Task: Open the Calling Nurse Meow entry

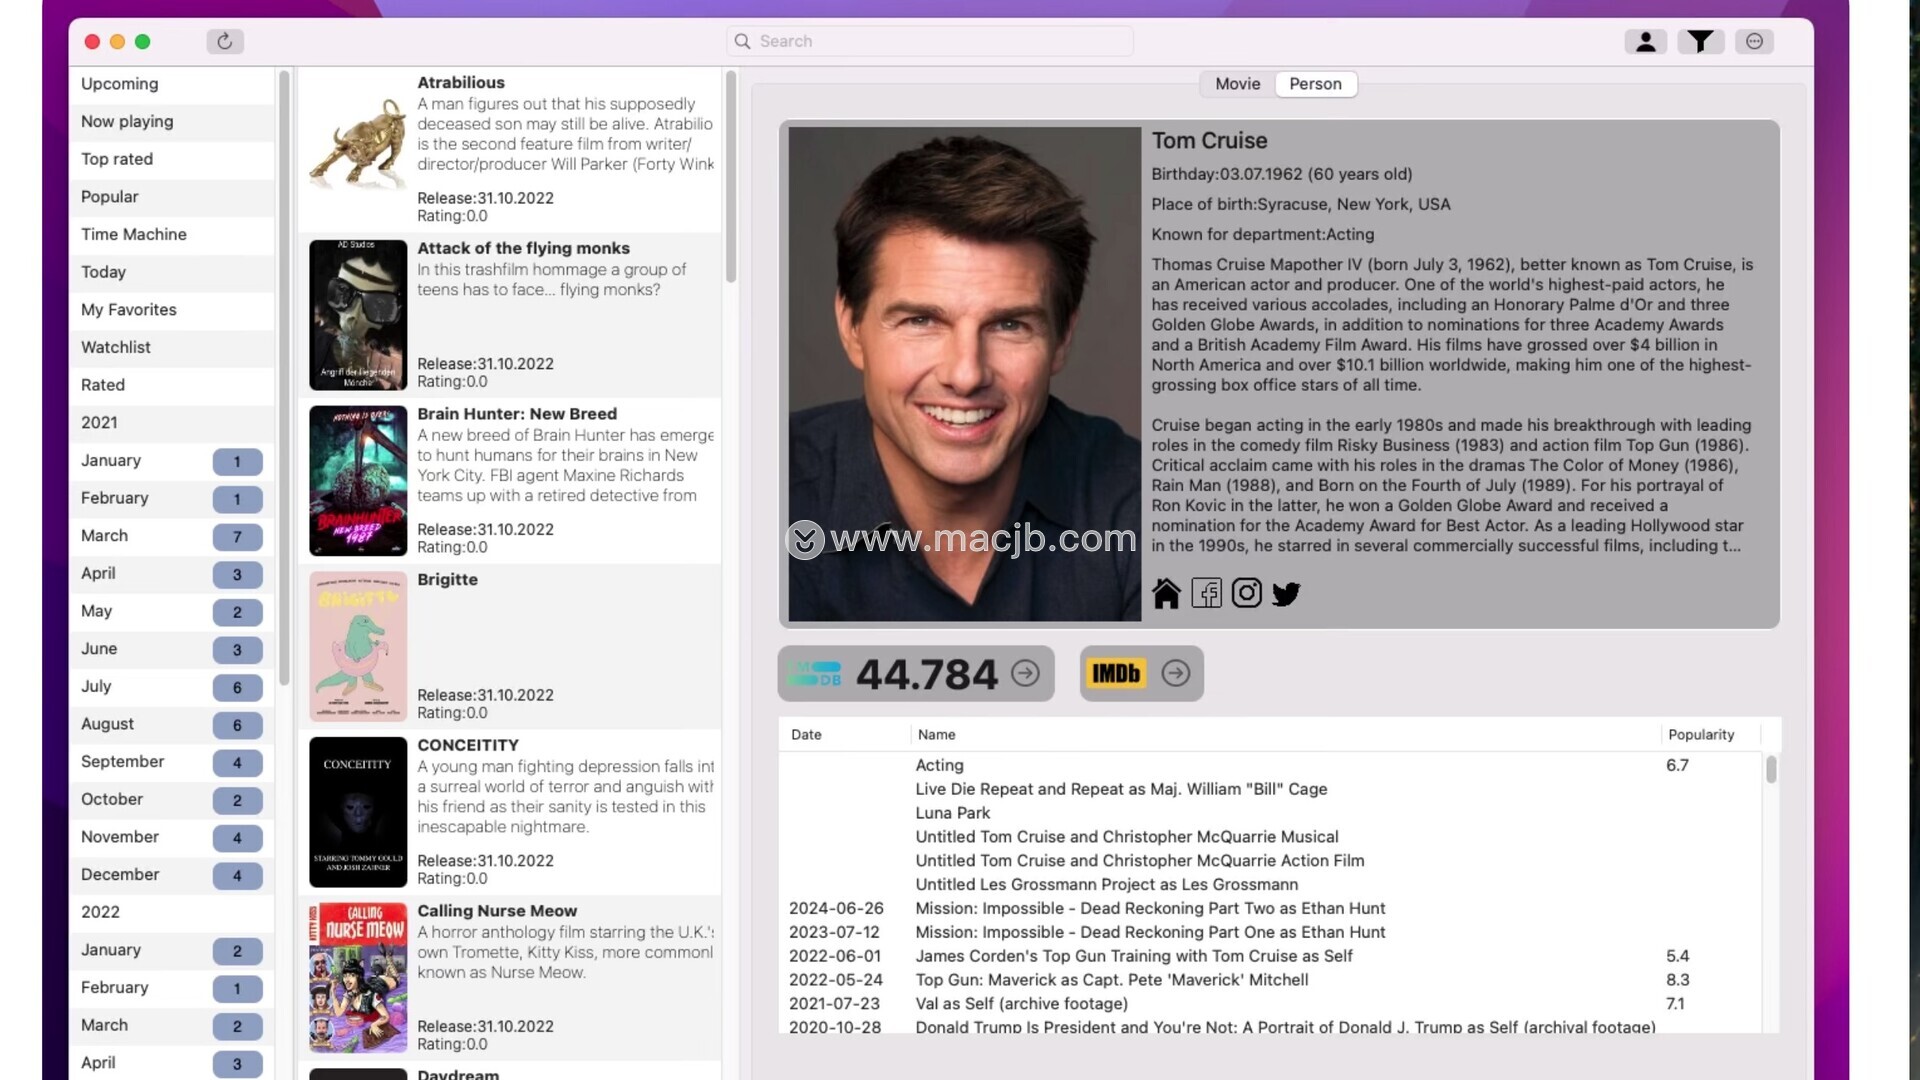Action: [x=510, y=977]
